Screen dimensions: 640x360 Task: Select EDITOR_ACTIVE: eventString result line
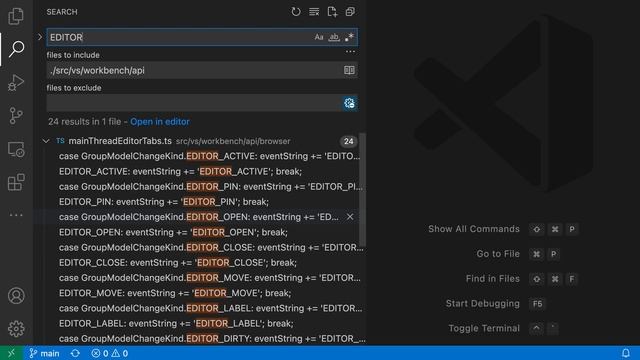pyautogui.click(x=180, y=171)
